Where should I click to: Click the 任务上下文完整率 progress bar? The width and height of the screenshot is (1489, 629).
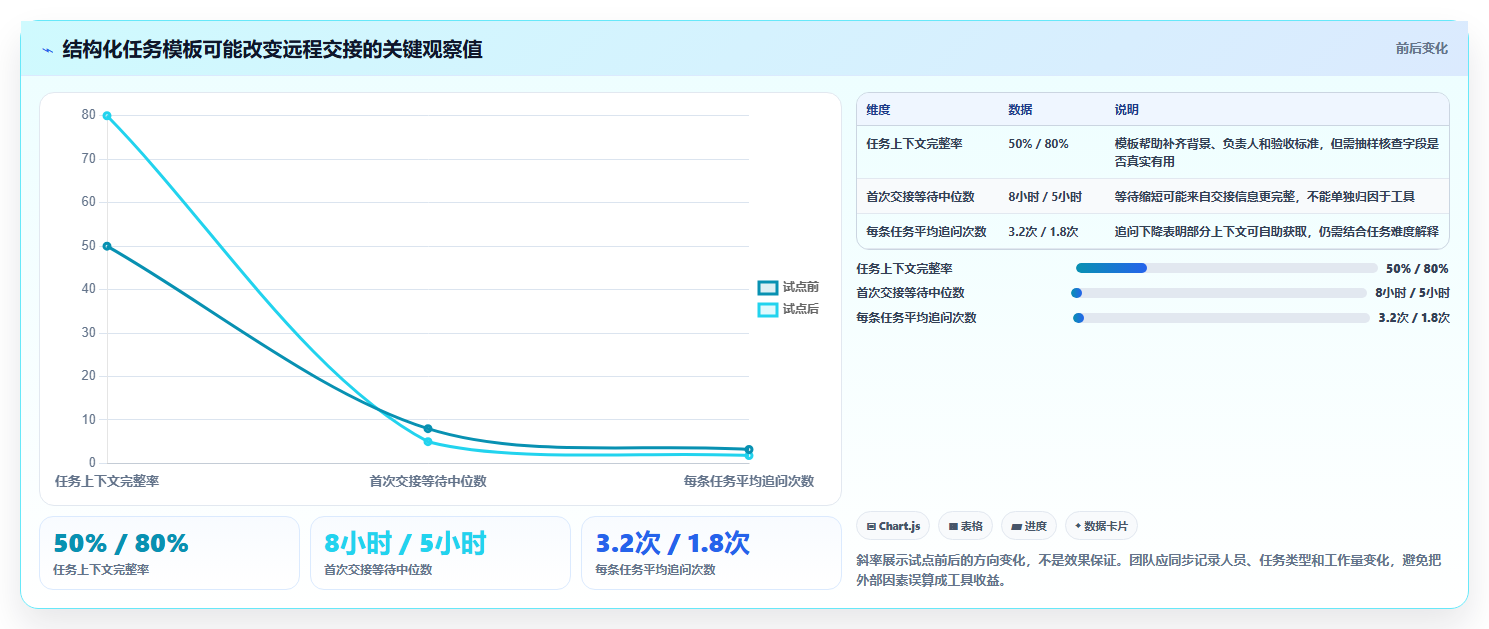(1227, 268)
